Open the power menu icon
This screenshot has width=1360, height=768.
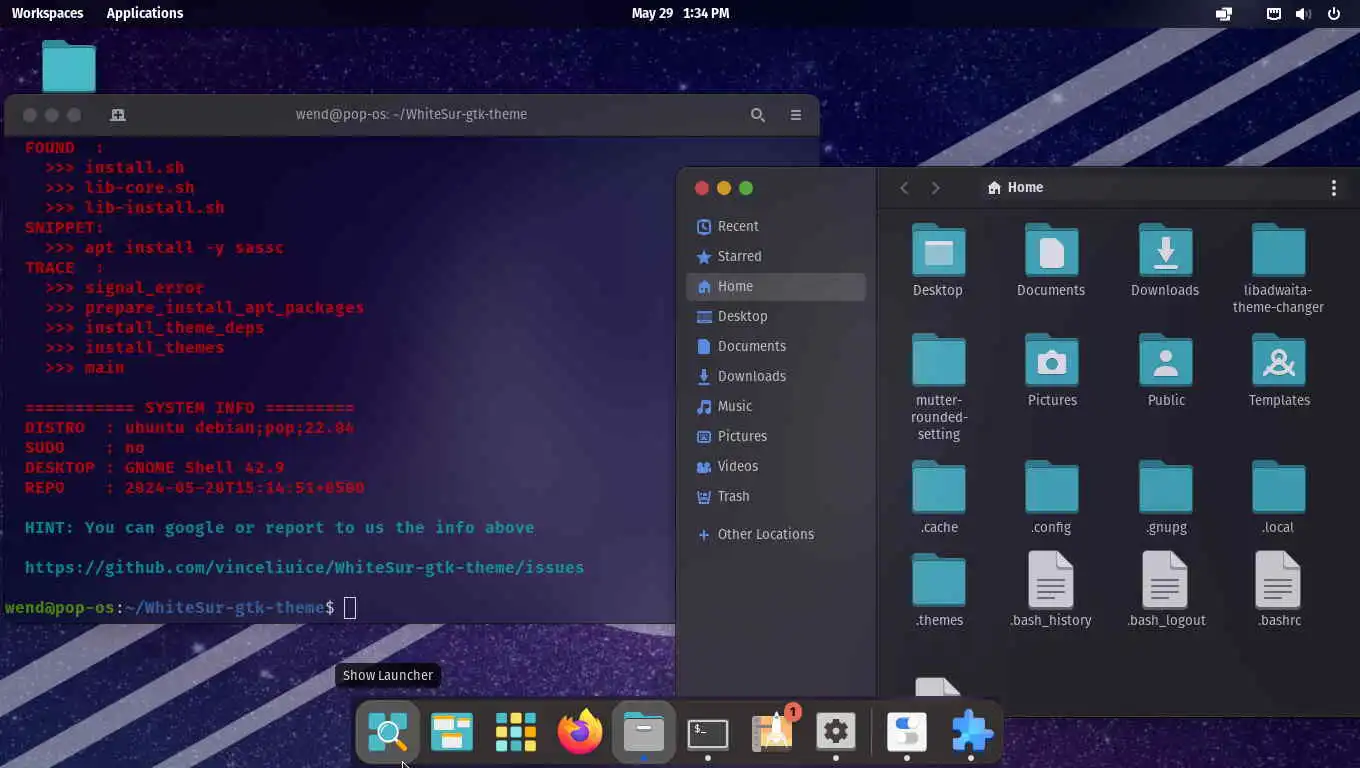pos(1334,14)
